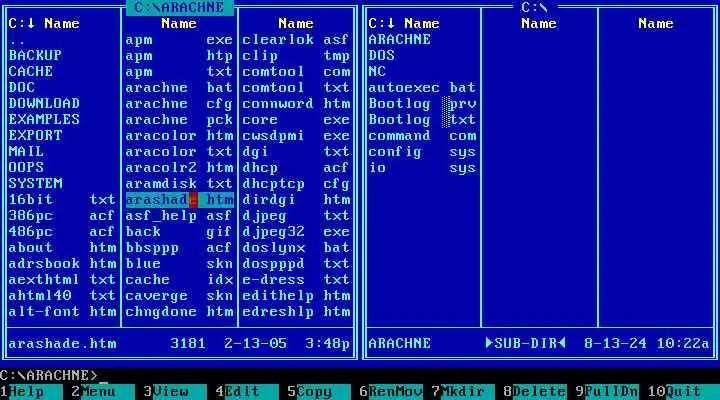Select the about htm file
This screenshot has height=400, width=720.
(62, 248)
